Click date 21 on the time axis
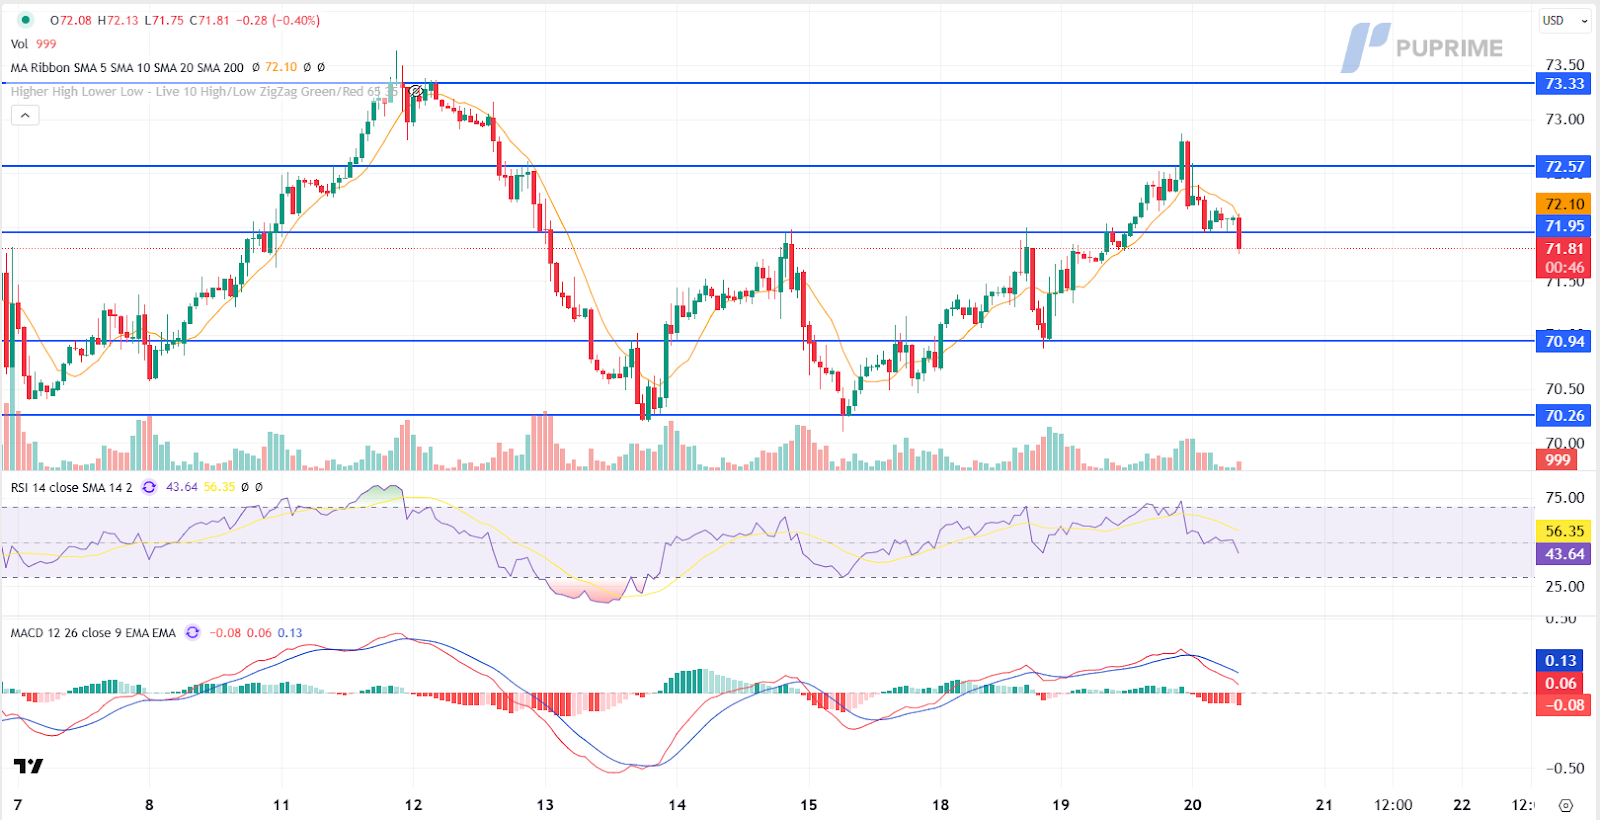1600x820 pixels. tap(1324, 805)
